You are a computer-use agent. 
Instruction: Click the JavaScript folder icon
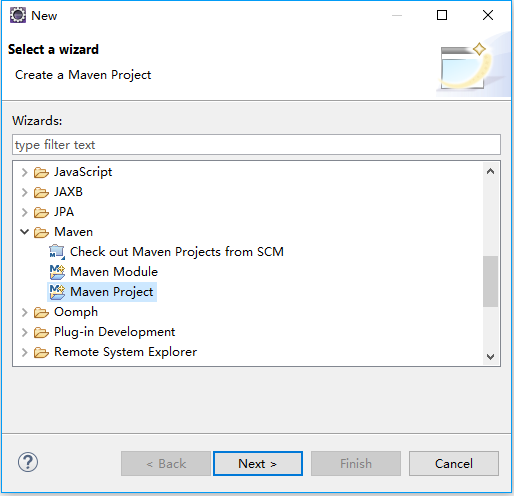pos(41,172)
